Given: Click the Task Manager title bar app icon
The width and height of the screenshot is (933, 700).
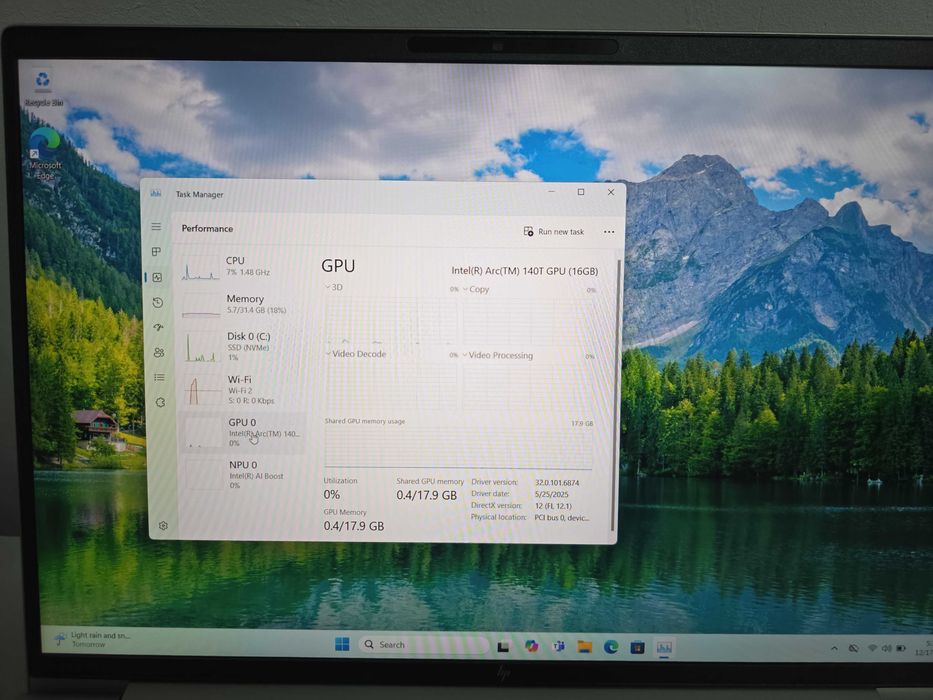Looking at the screenshot, I should tap(156, 193).
